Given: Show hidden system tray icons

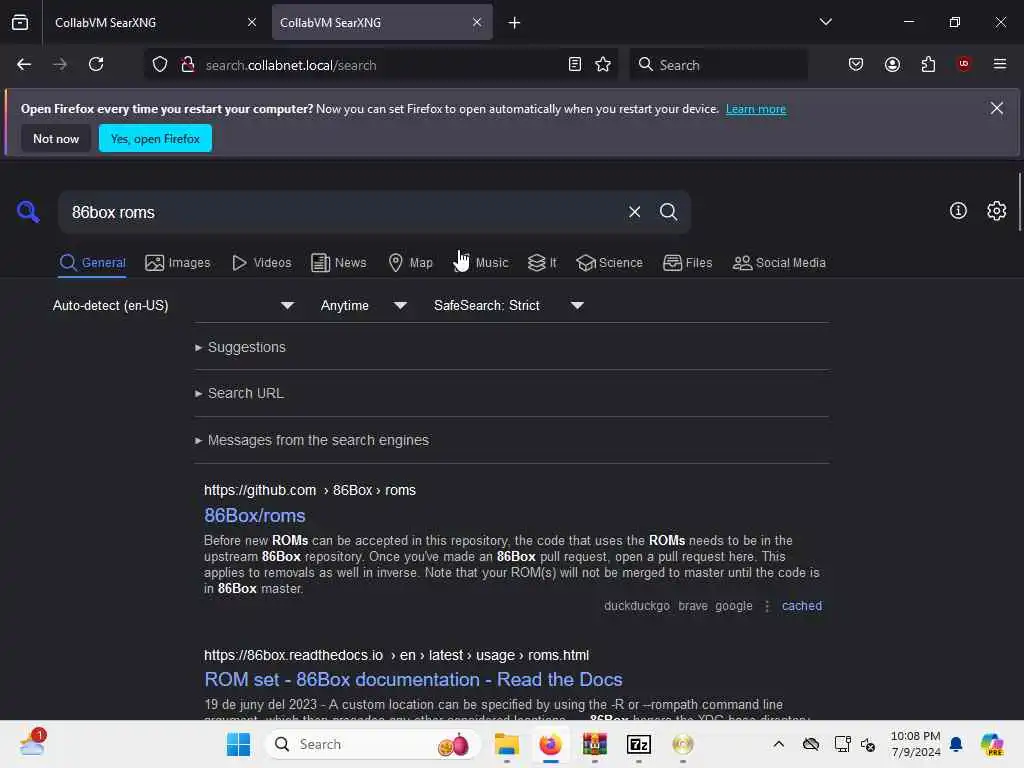Looking at the screenshot, I should 778,744.
